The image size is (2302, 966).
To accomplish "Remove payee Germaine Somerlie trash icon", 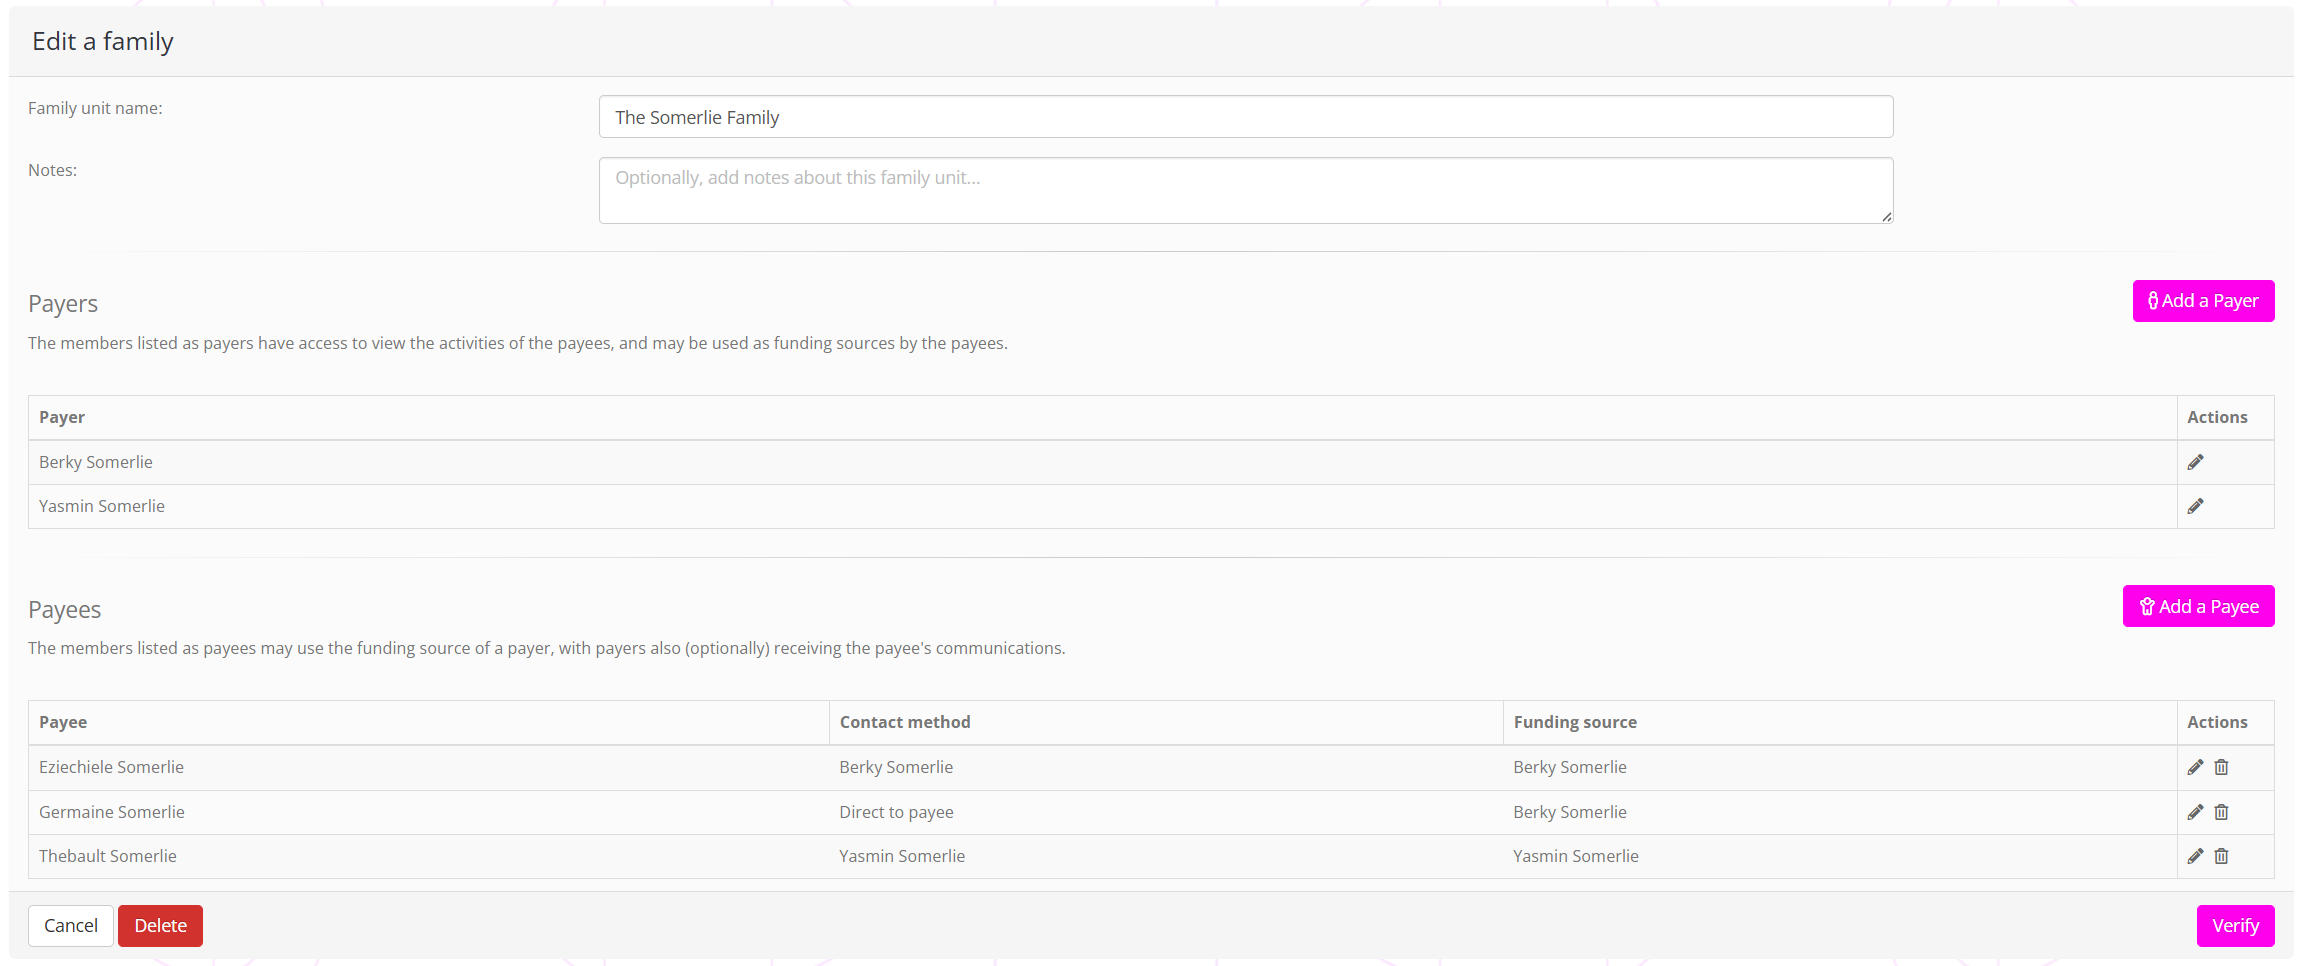I will coord(2221,812).
